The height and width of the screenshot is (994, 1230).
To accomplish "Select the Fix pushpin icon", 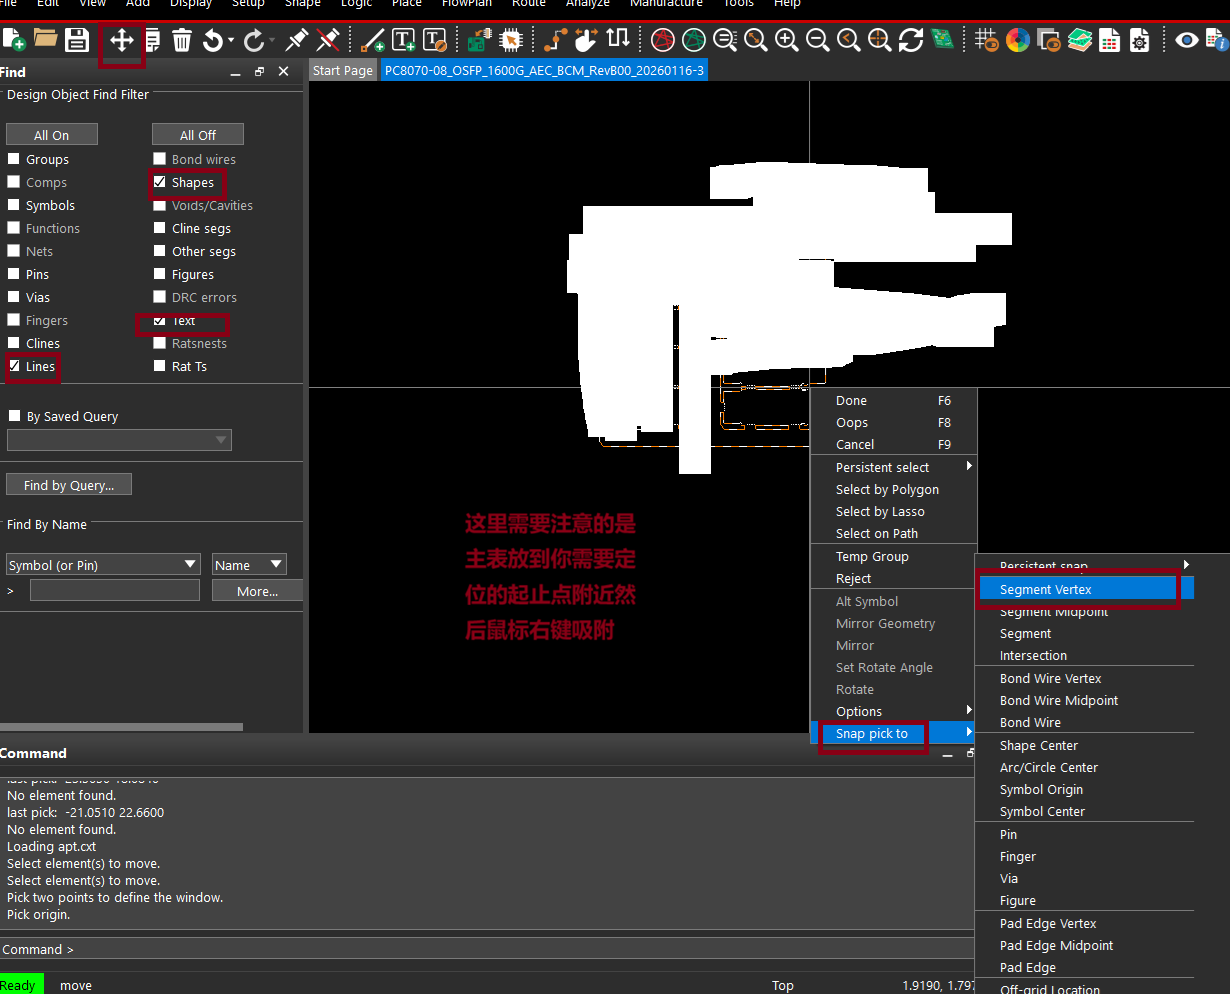I will [296, 40].
